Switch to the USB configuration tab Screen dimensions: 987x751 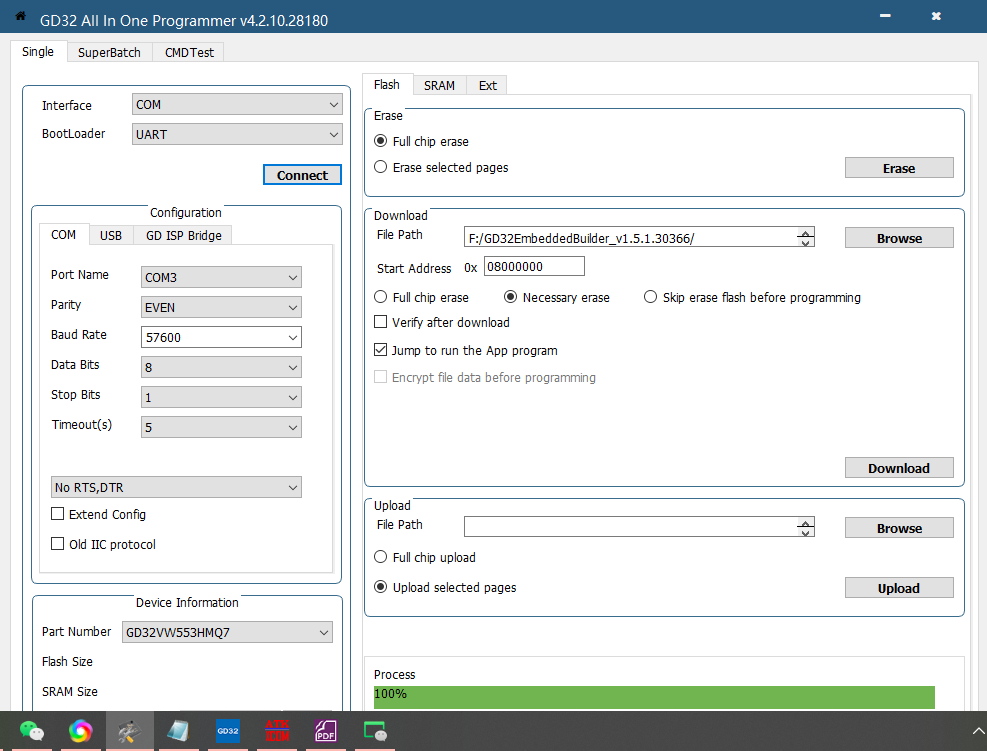111,235
